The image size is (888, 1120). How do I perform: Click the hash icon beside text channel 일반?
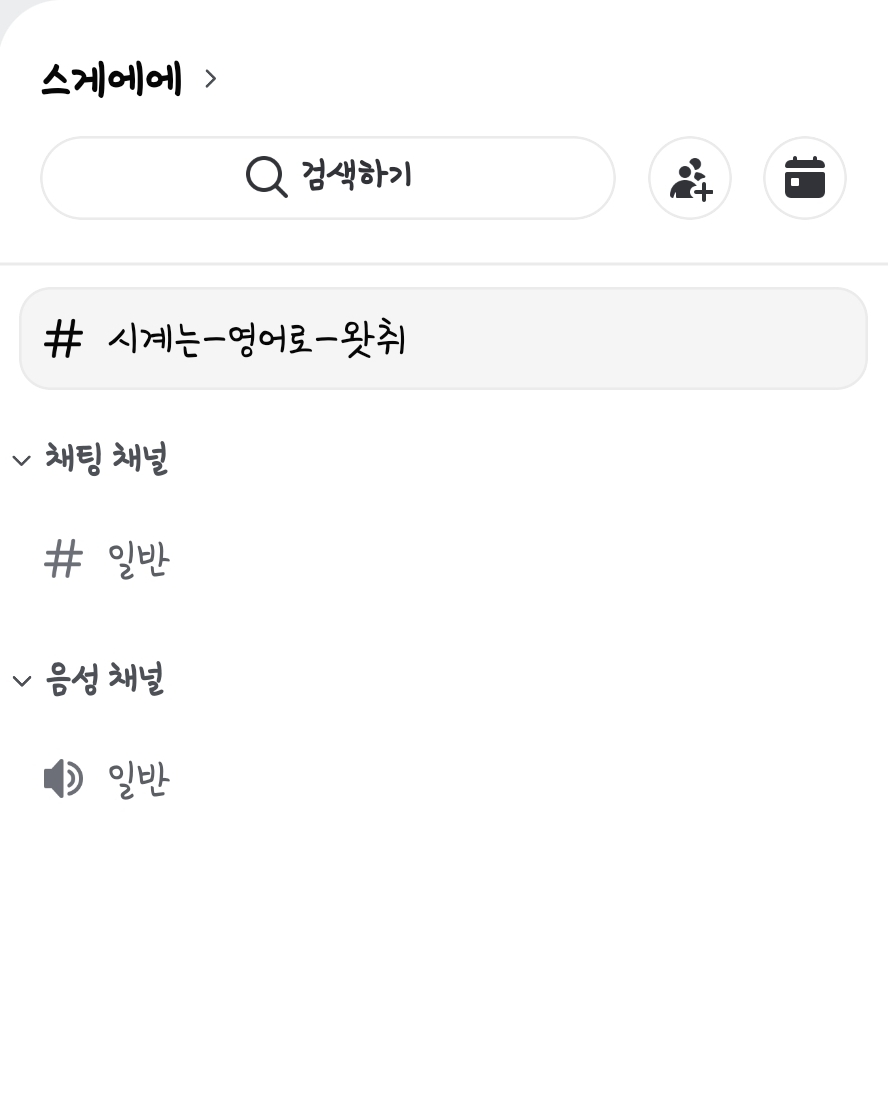(64, 559)
